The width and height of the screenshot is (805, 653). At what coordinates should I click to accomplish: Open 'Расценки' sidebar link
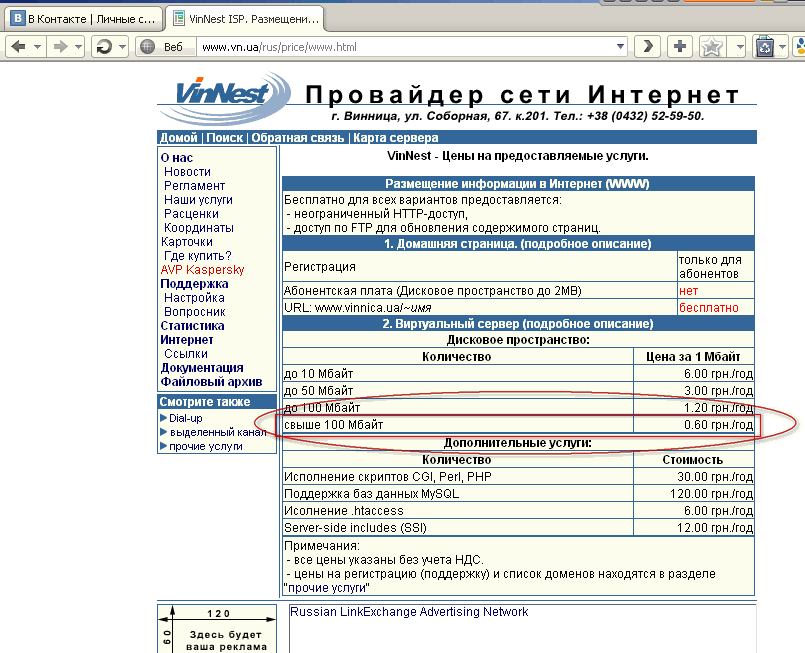click(x=191, y=214)
